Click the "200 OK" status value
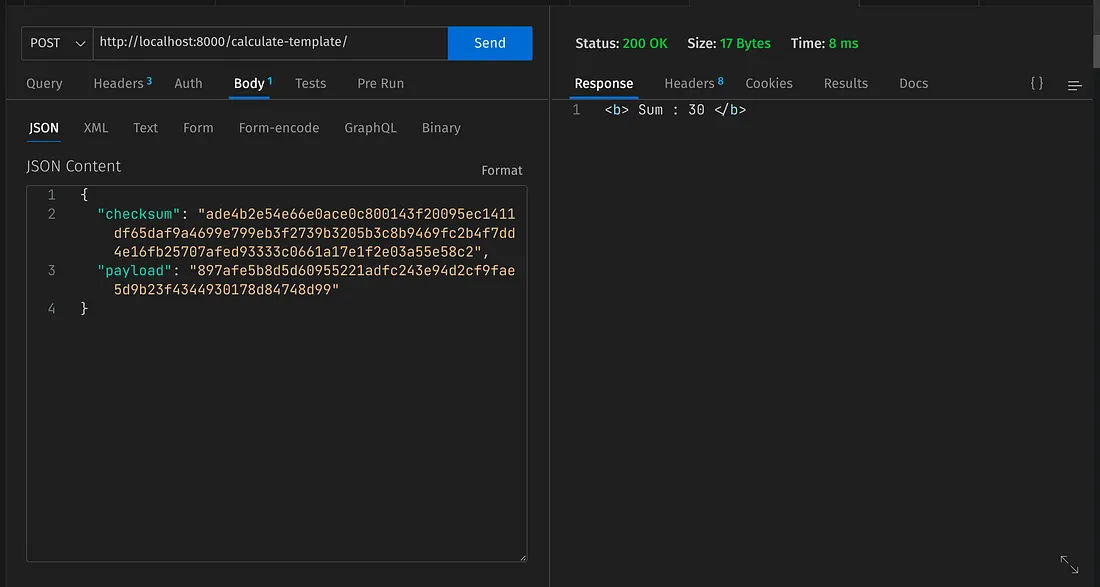1100x587 pixels. click(x=645, y=43)
